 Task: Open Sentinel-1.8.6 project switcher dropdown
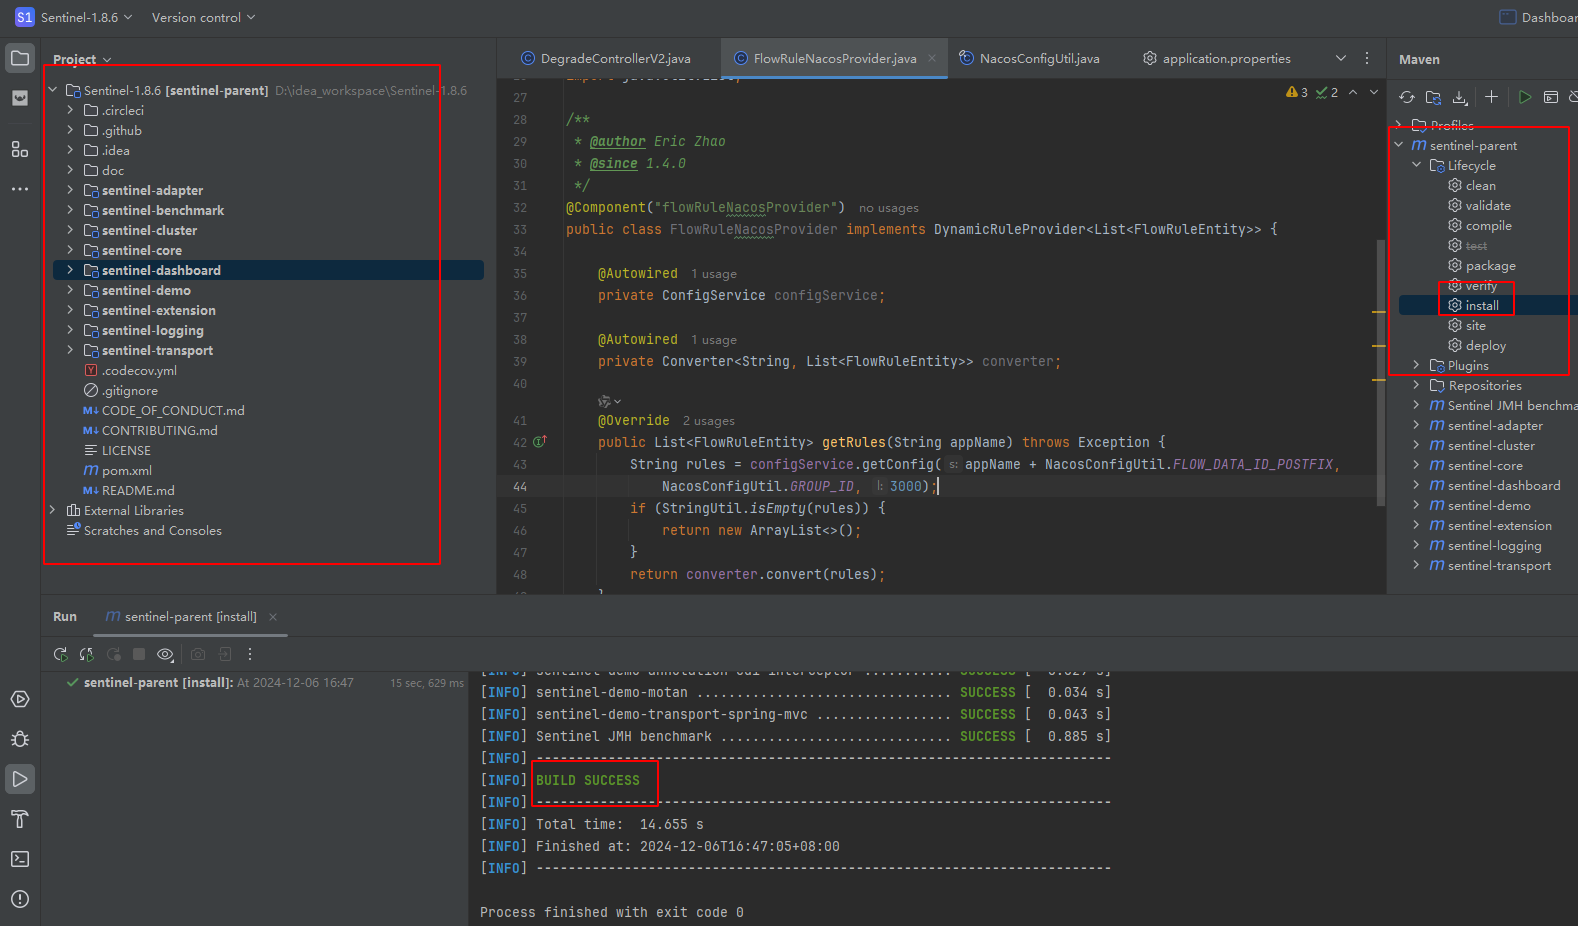74,17
